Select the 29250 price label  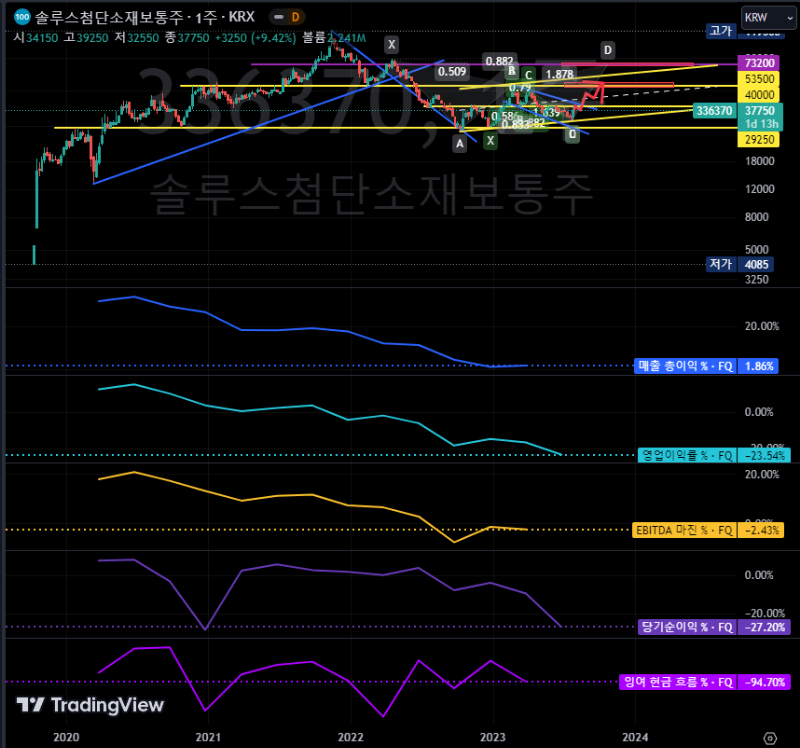(x=759, y=139)
